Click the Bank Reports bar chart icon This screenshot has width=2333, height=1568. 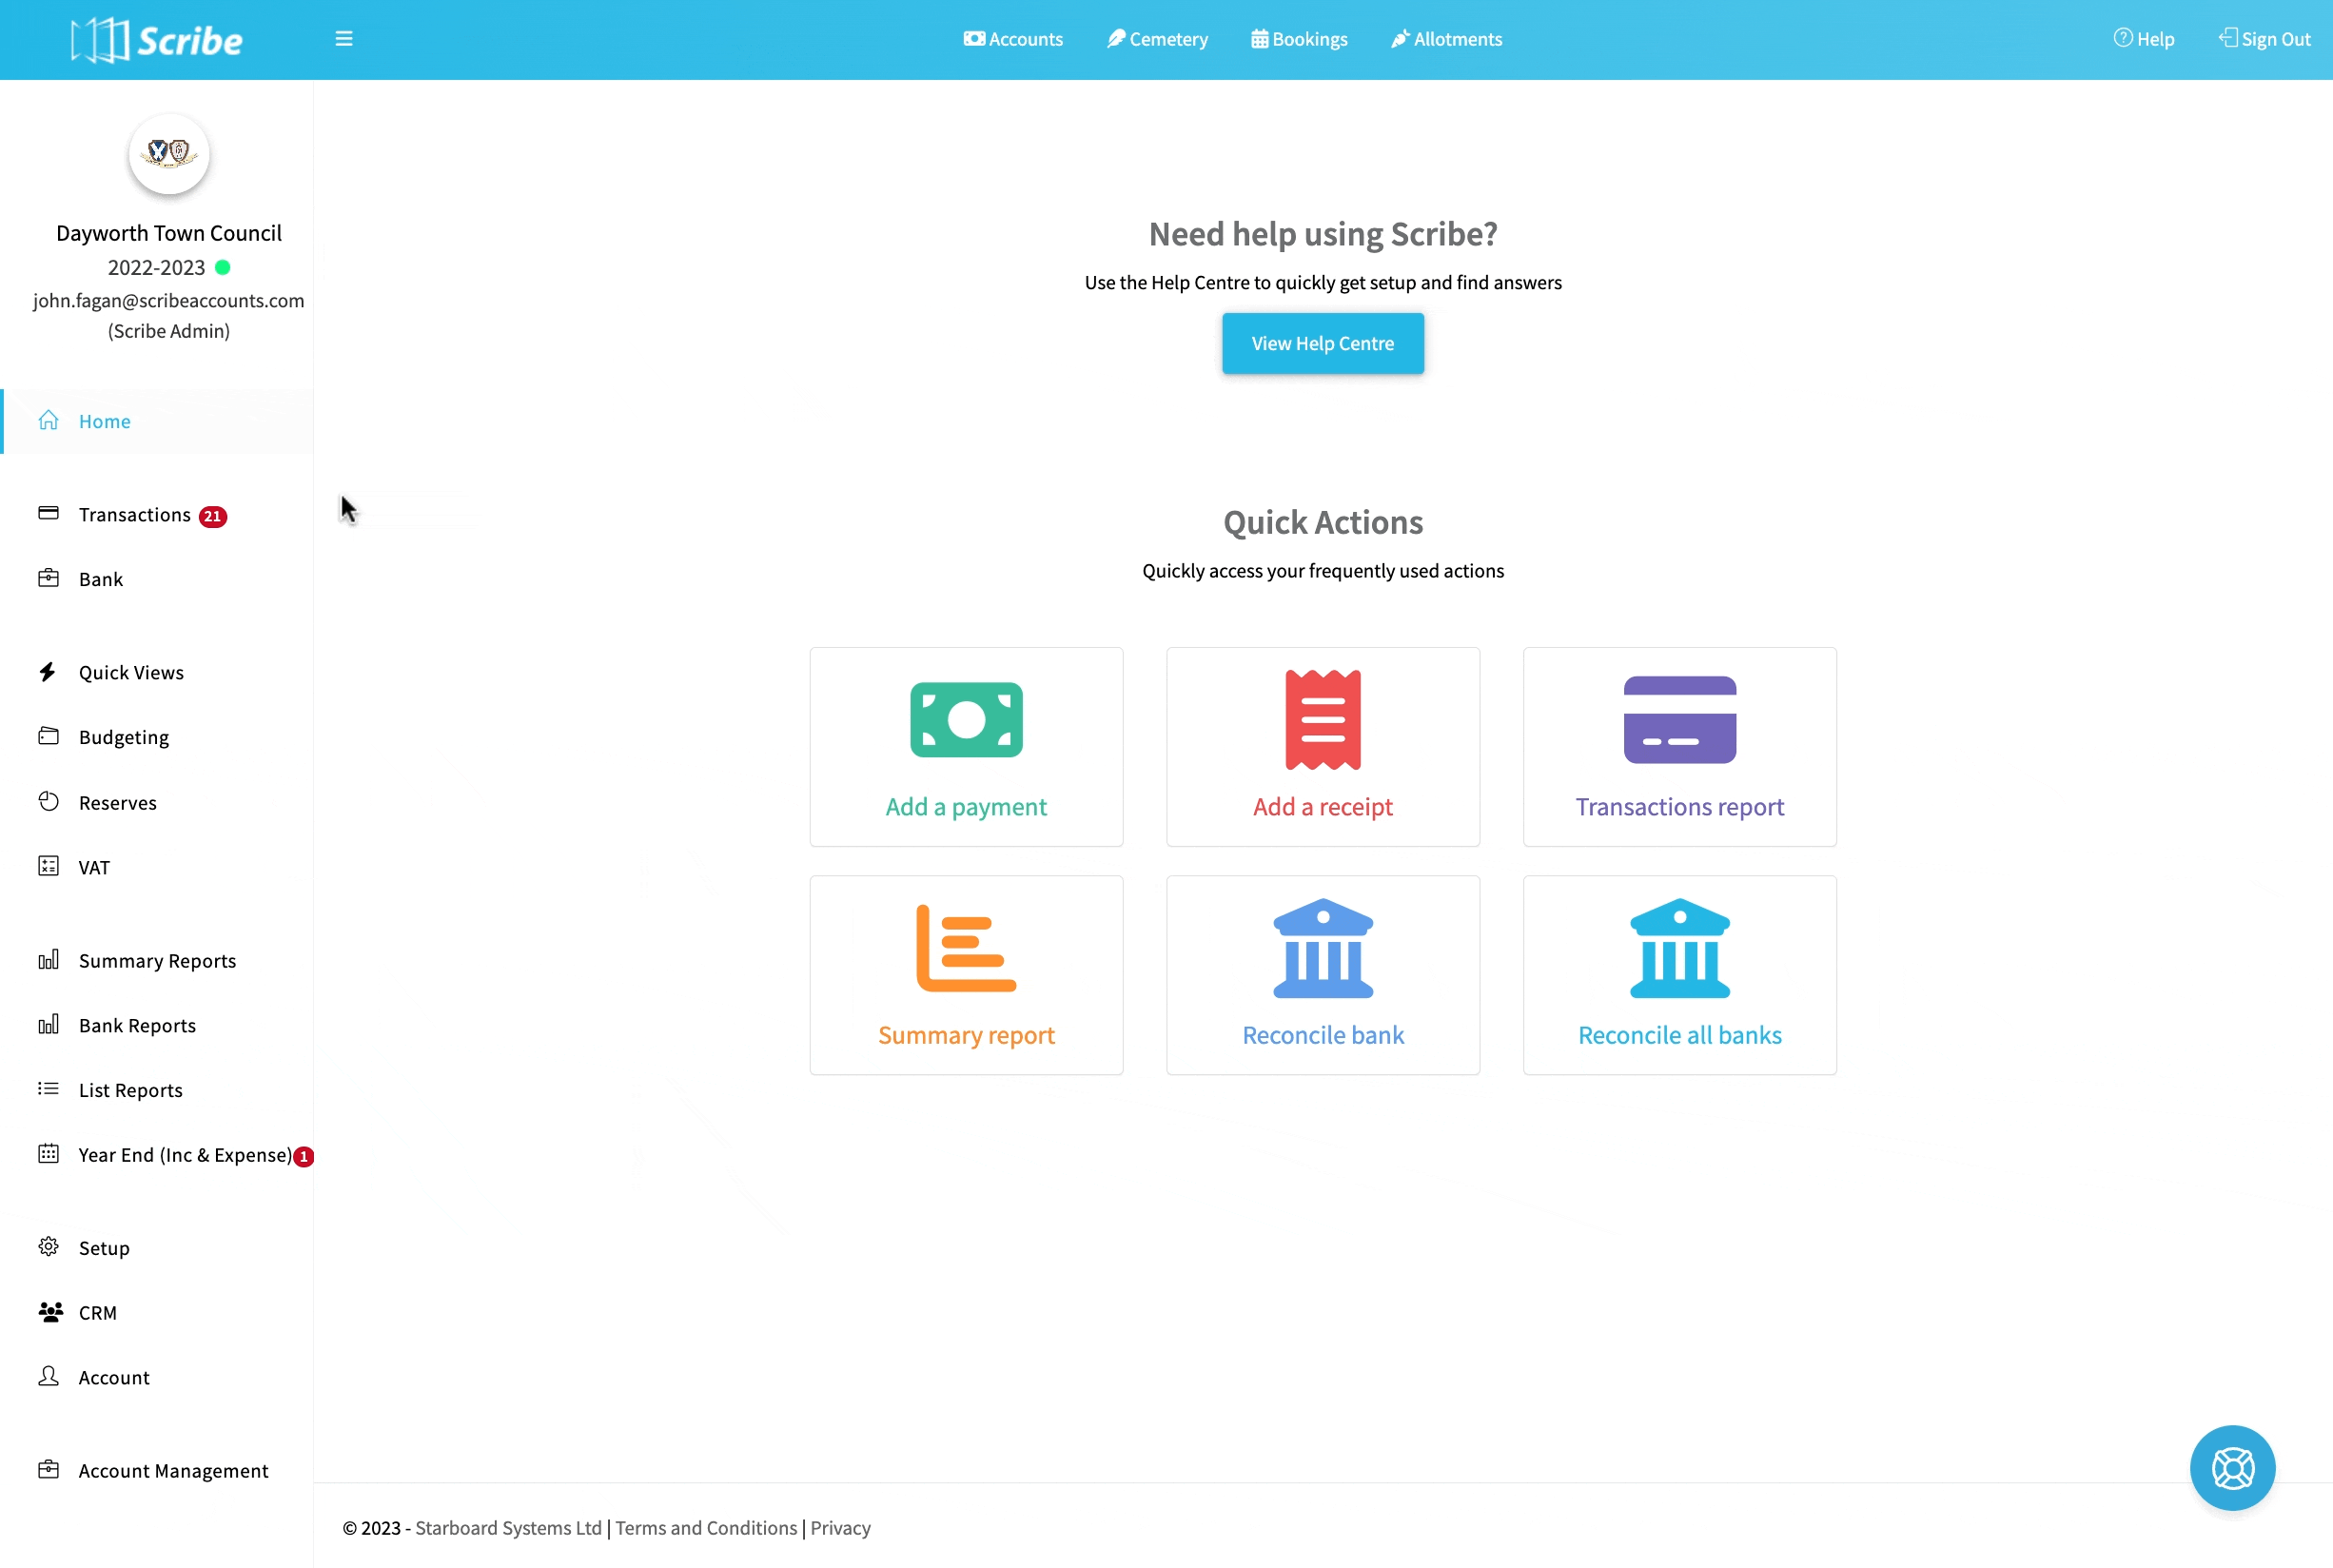pyautogui.click(x=48, y=1024)
